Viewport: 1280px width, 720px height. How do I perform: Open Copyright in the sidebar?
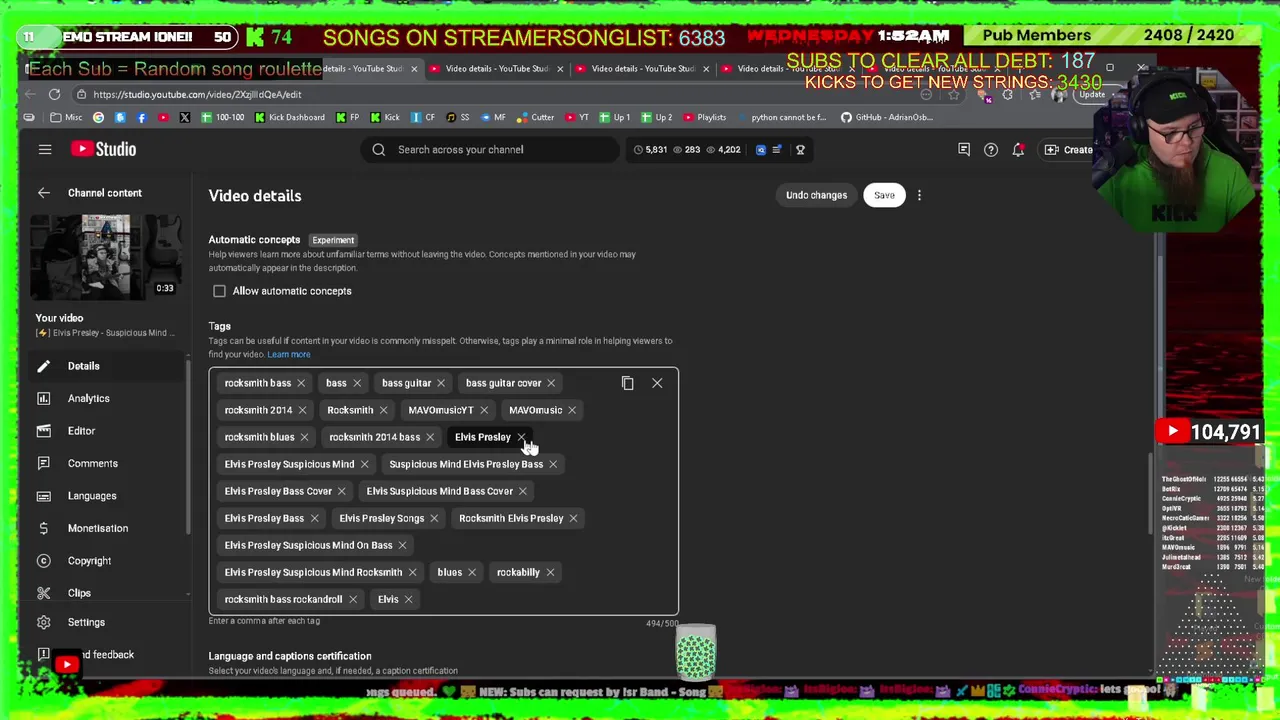coord(105,561)
